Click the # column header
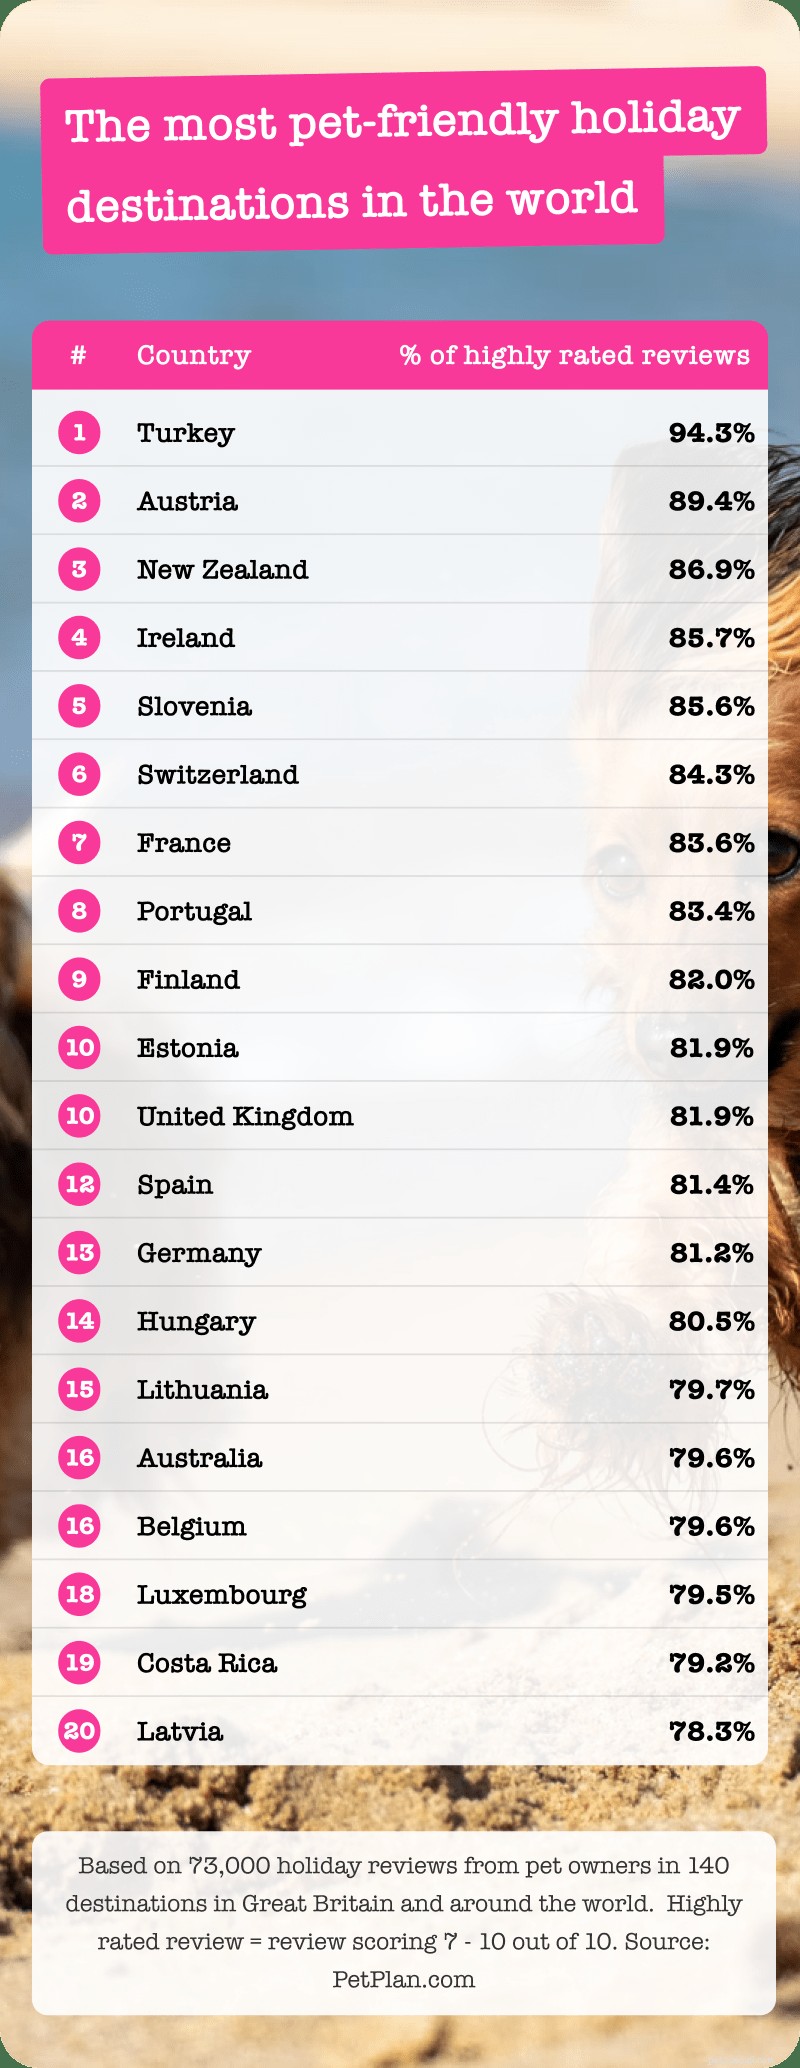This screenshot has width=800, height=2068. click(79, 355)
